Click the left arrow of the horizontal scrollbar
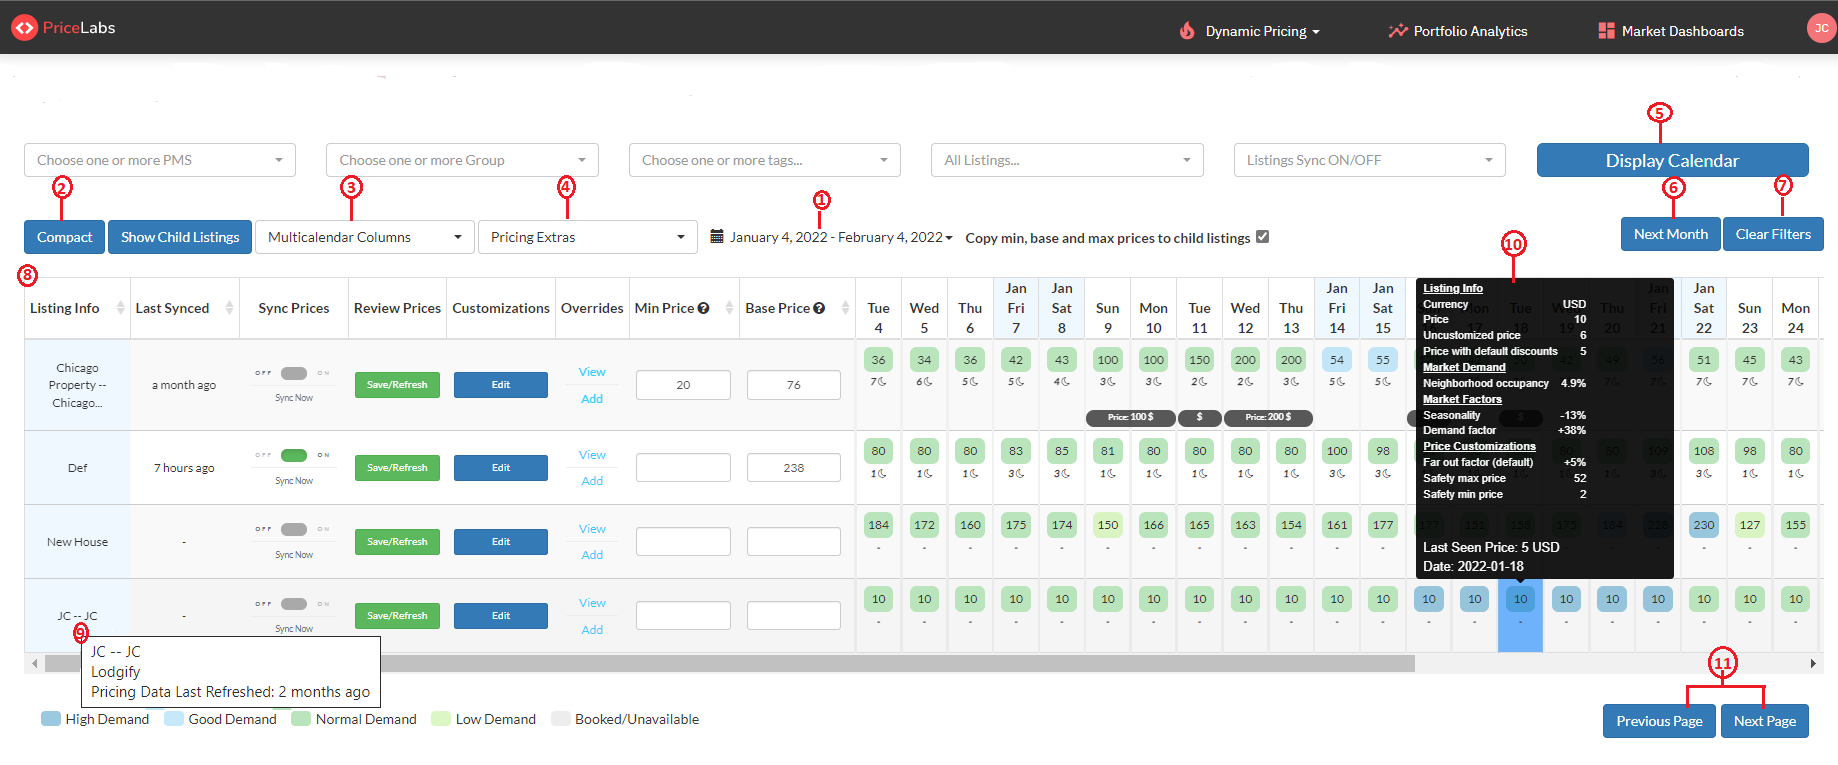The width and height of the screenshot is (1838, 765). coord(35,663)
